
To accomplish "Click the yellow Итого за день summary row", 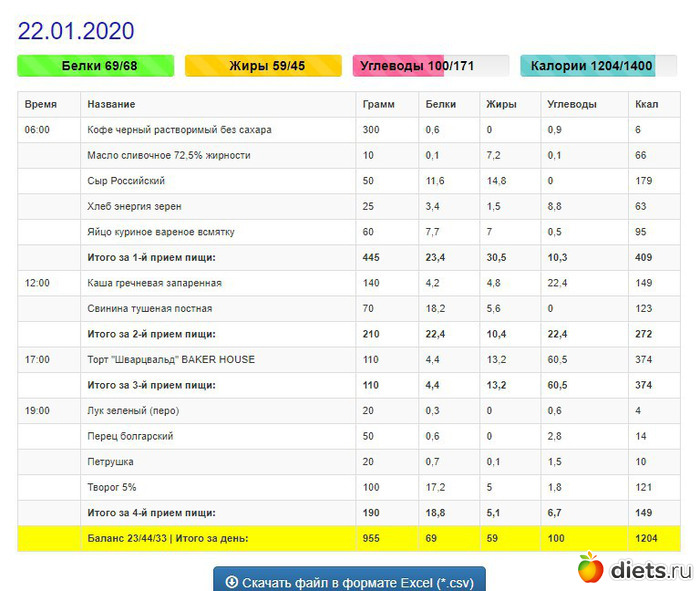I will pyautogui.click(x=167, y=538).
